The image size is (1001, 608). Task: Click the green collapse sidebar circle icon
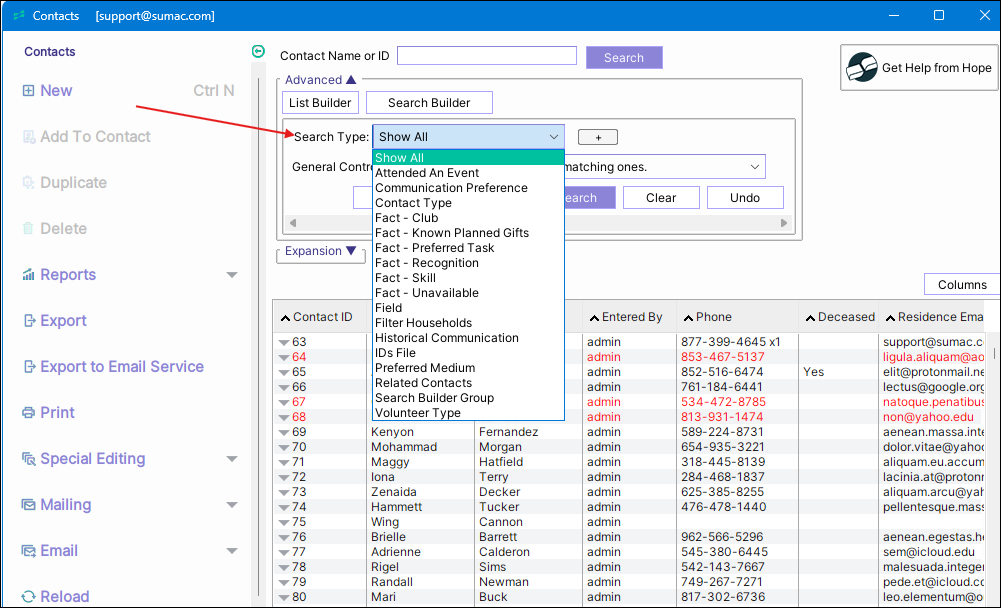259,52
